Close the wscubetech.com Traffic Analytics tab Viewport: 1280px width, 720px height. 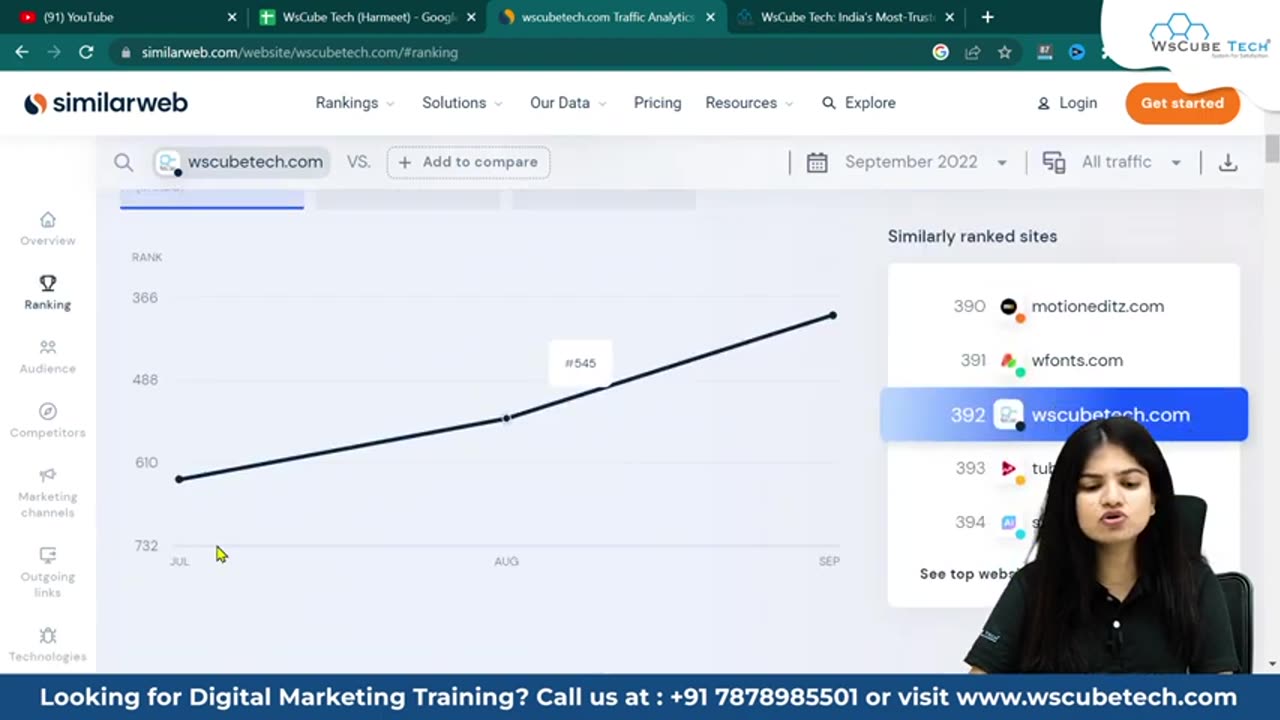pyautogui.click(x=710, y=17)
